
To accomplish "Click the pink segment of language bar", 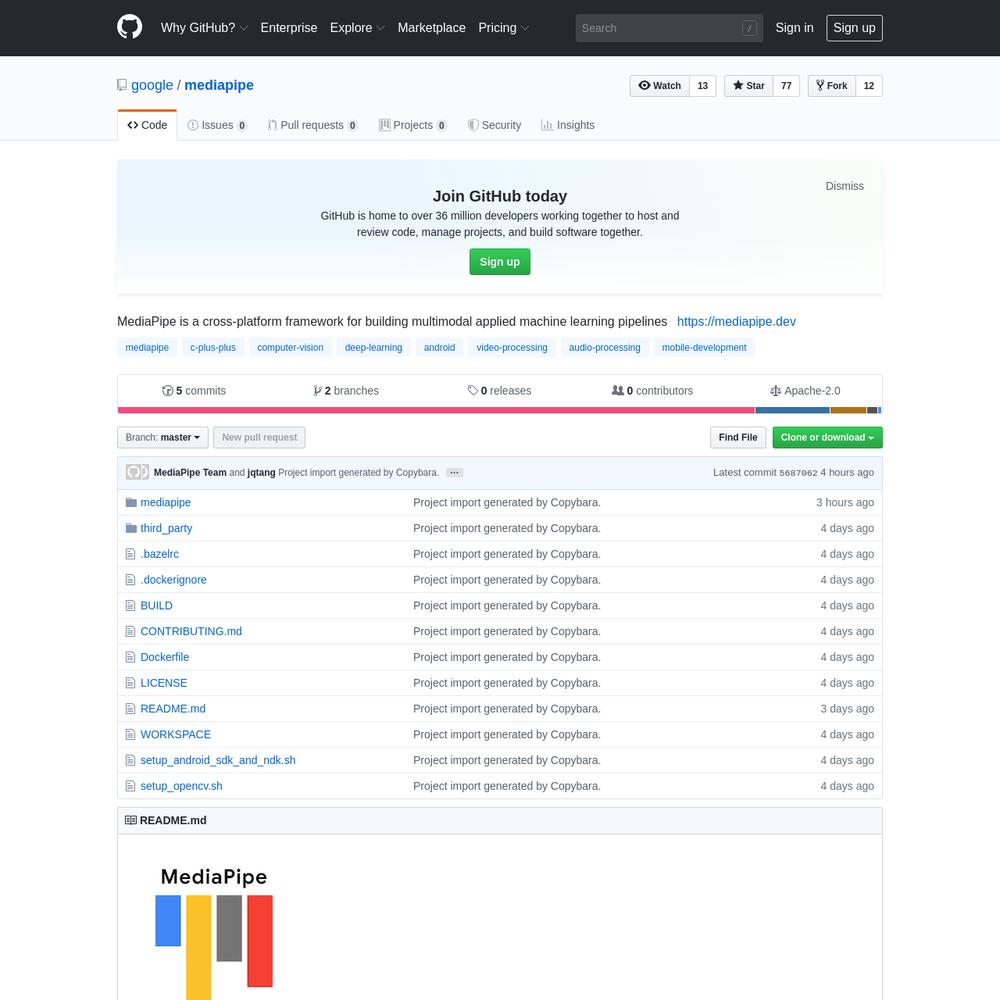I will click(x=436, y=410).
